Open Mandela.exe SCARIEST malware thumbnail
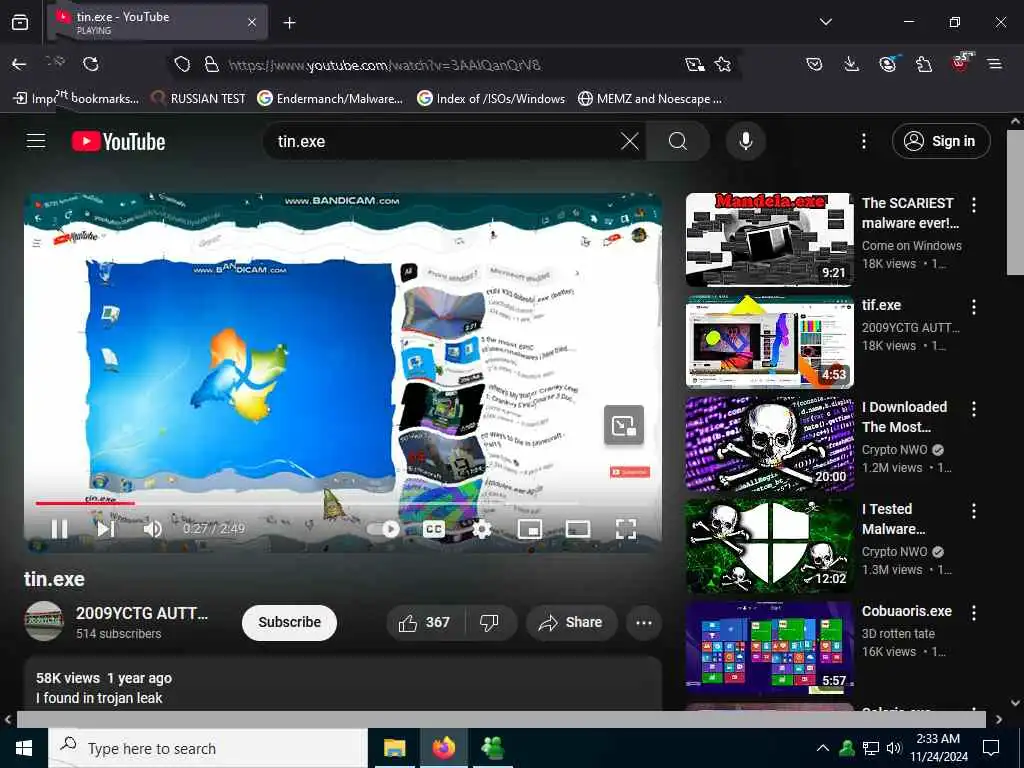Image resolution: width=1024 pixels, height=768 pixels. click(x=769, y=240)
